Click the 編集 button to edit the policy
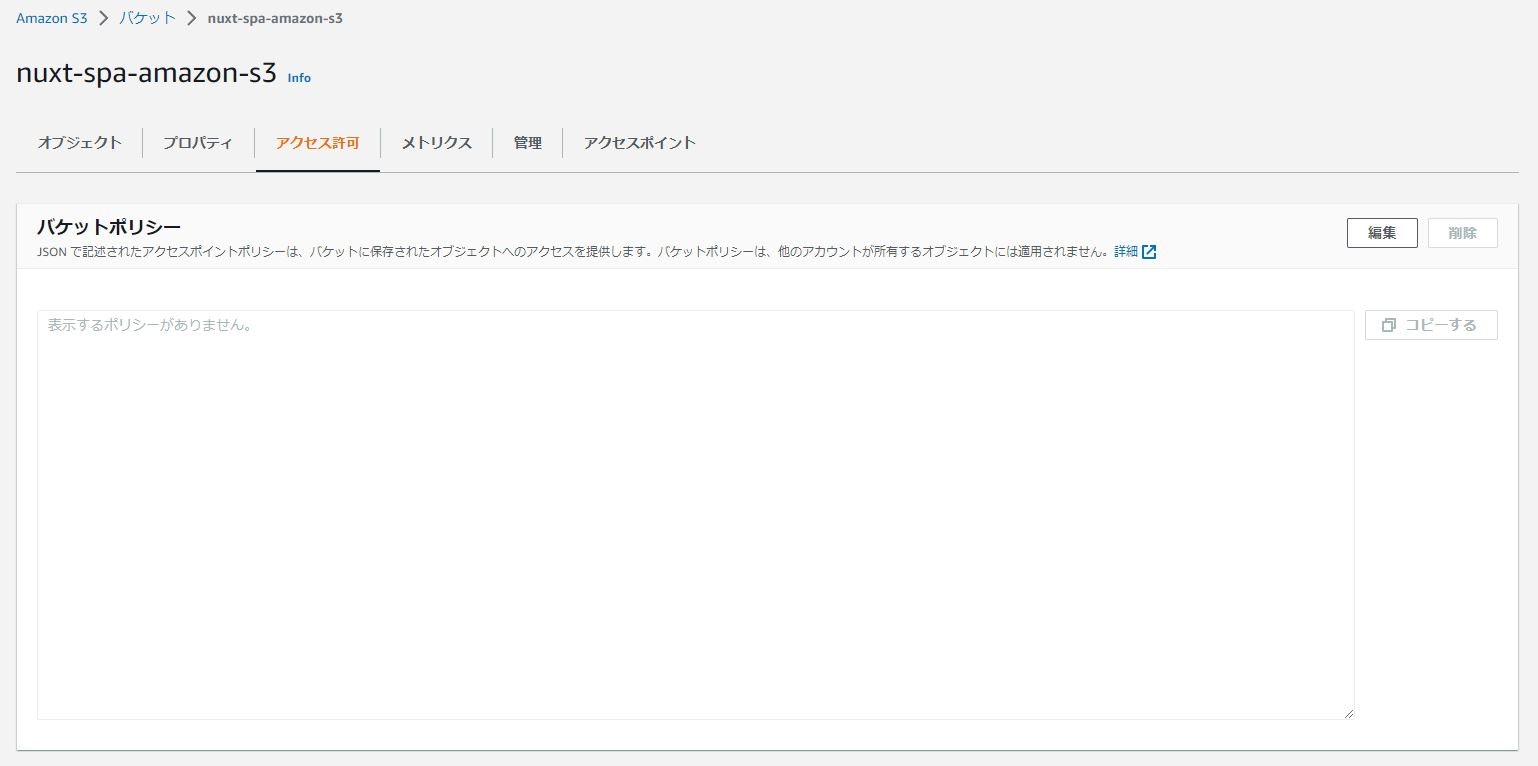1538x766 pixels. [1382, 232]
